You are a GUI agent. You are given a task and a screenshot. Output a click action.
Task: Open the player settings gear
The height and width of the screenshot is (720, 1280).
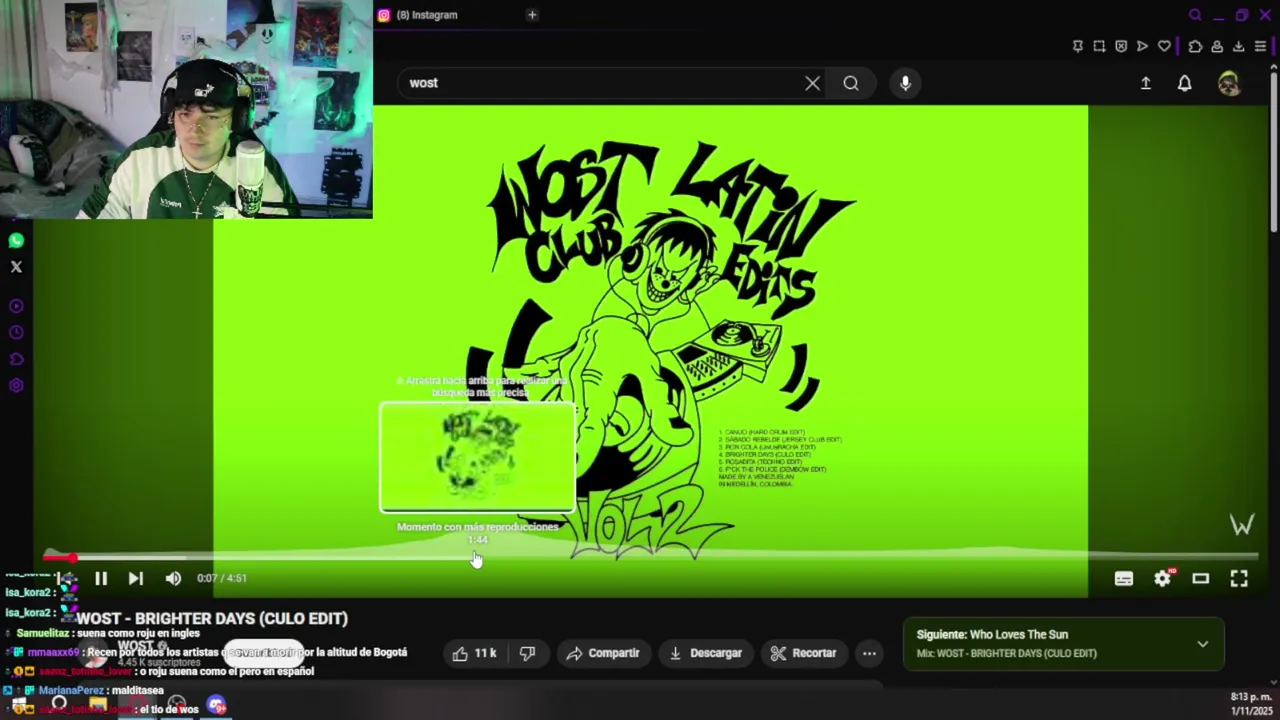coord(1162,578)
